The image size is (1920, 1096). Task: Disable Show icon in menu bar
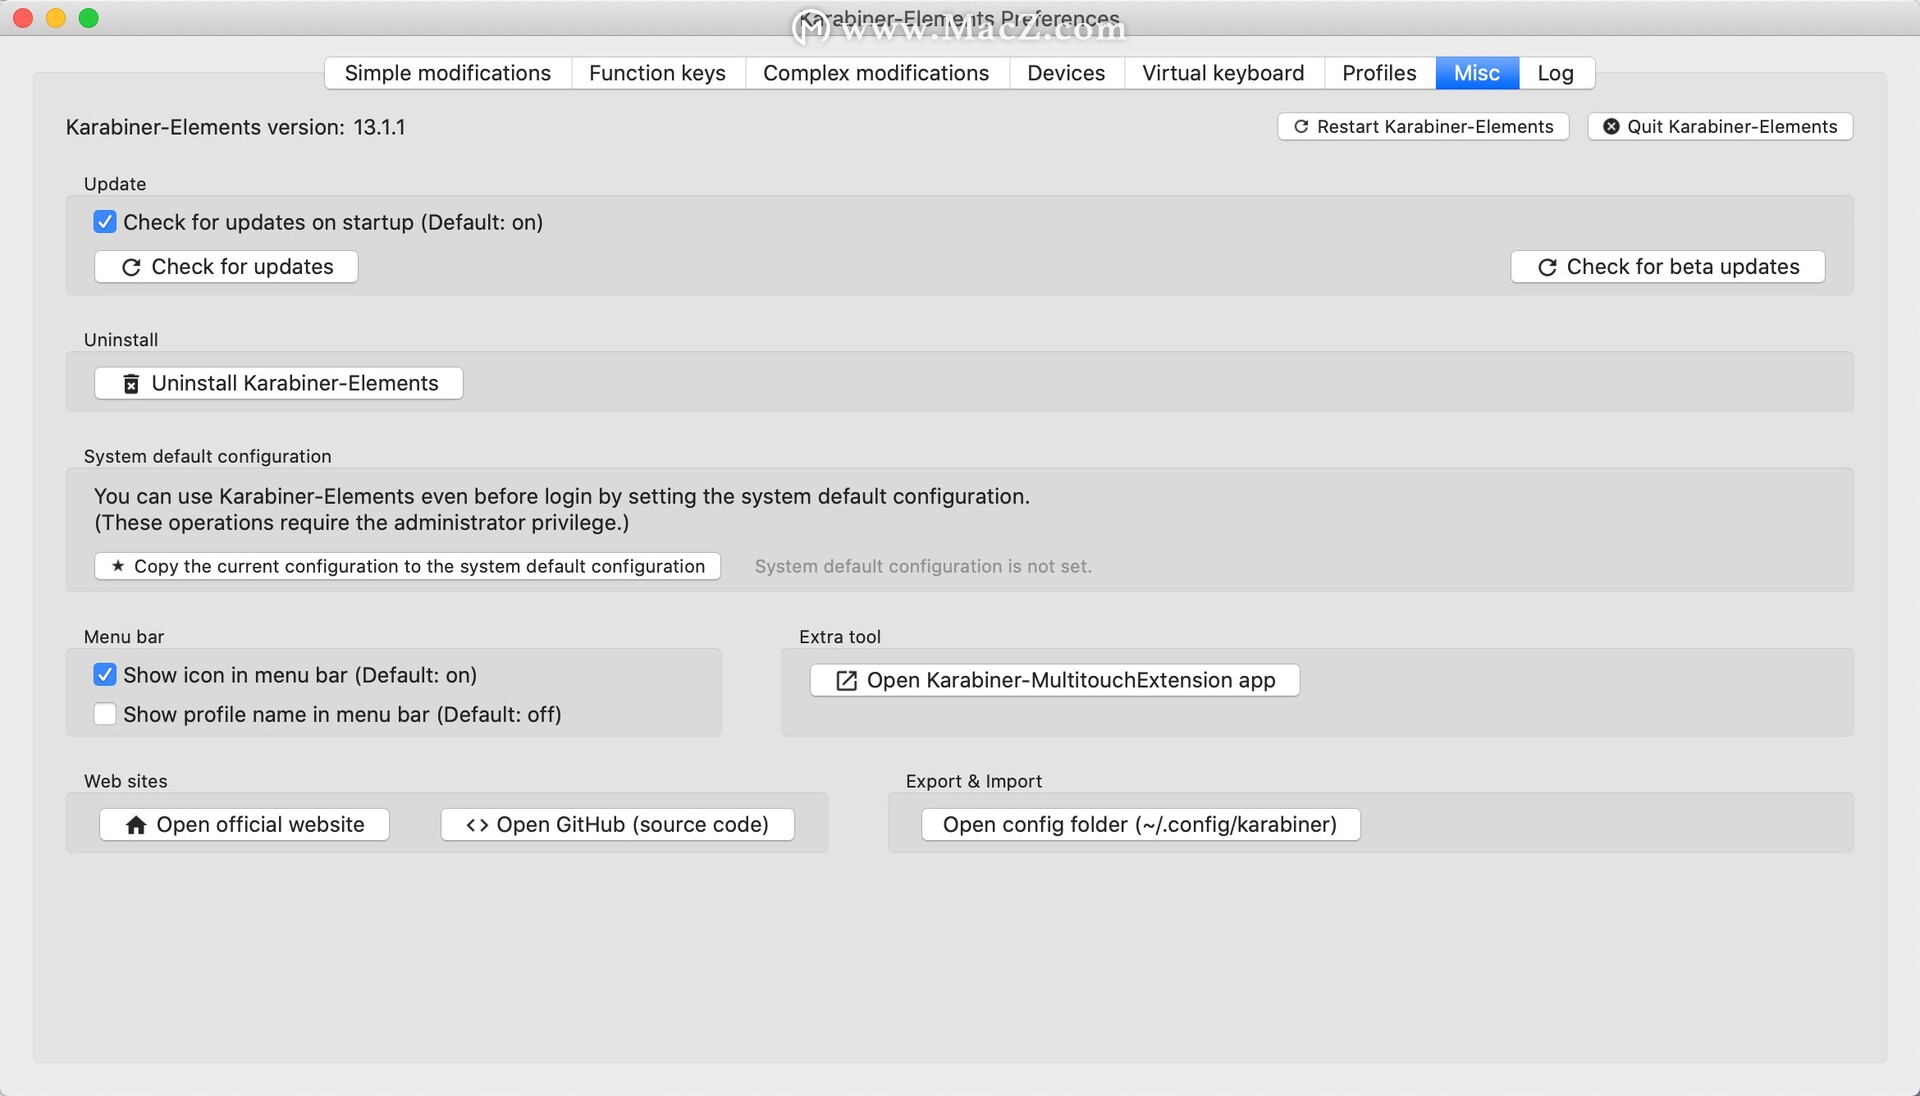pos(105,675)
